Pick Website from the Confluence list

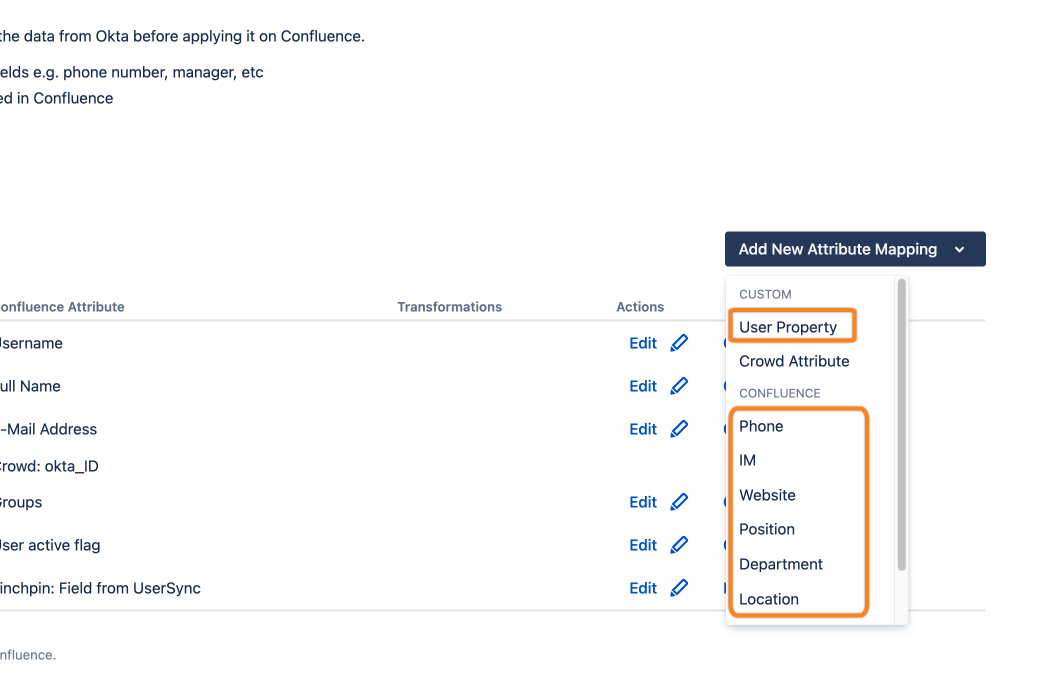(x=767, y=495)
